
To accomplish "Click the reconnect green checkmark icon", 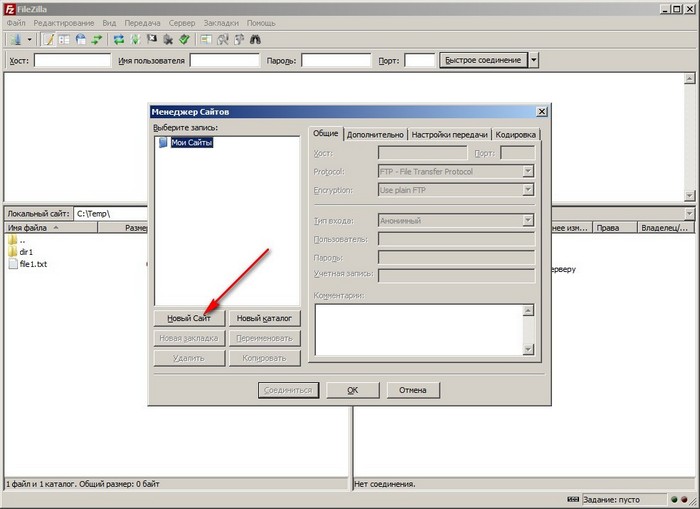I will [184, 40].
